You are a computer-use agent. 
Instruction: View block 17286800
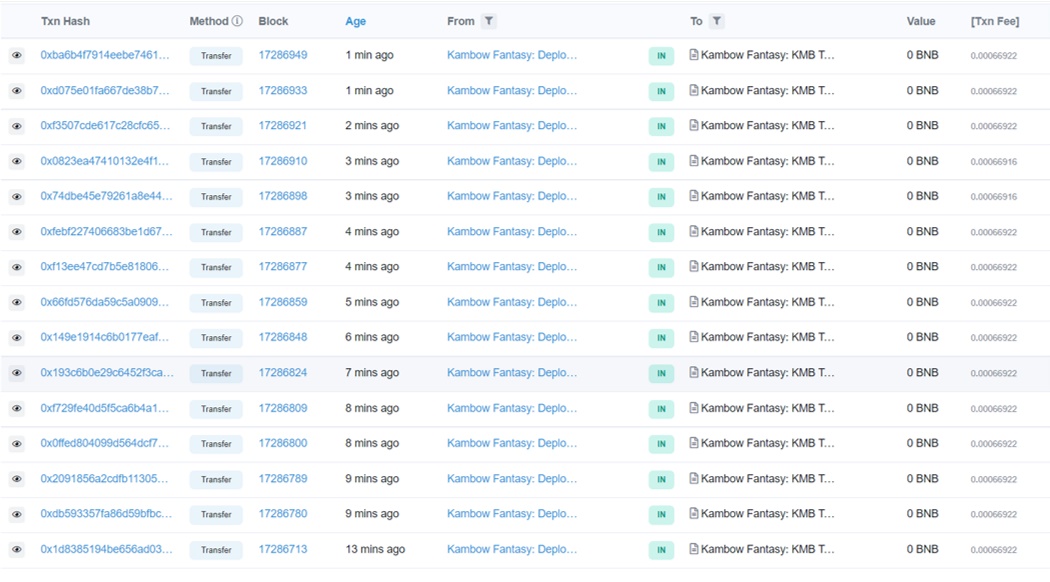(283, 443)
